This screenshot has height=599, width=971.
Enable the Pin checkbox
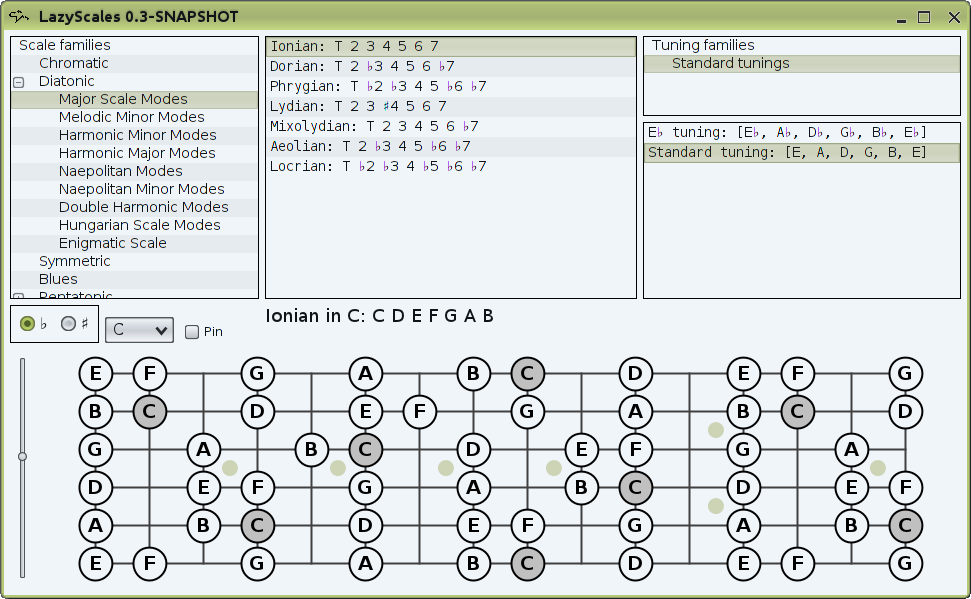pos(192,332)
